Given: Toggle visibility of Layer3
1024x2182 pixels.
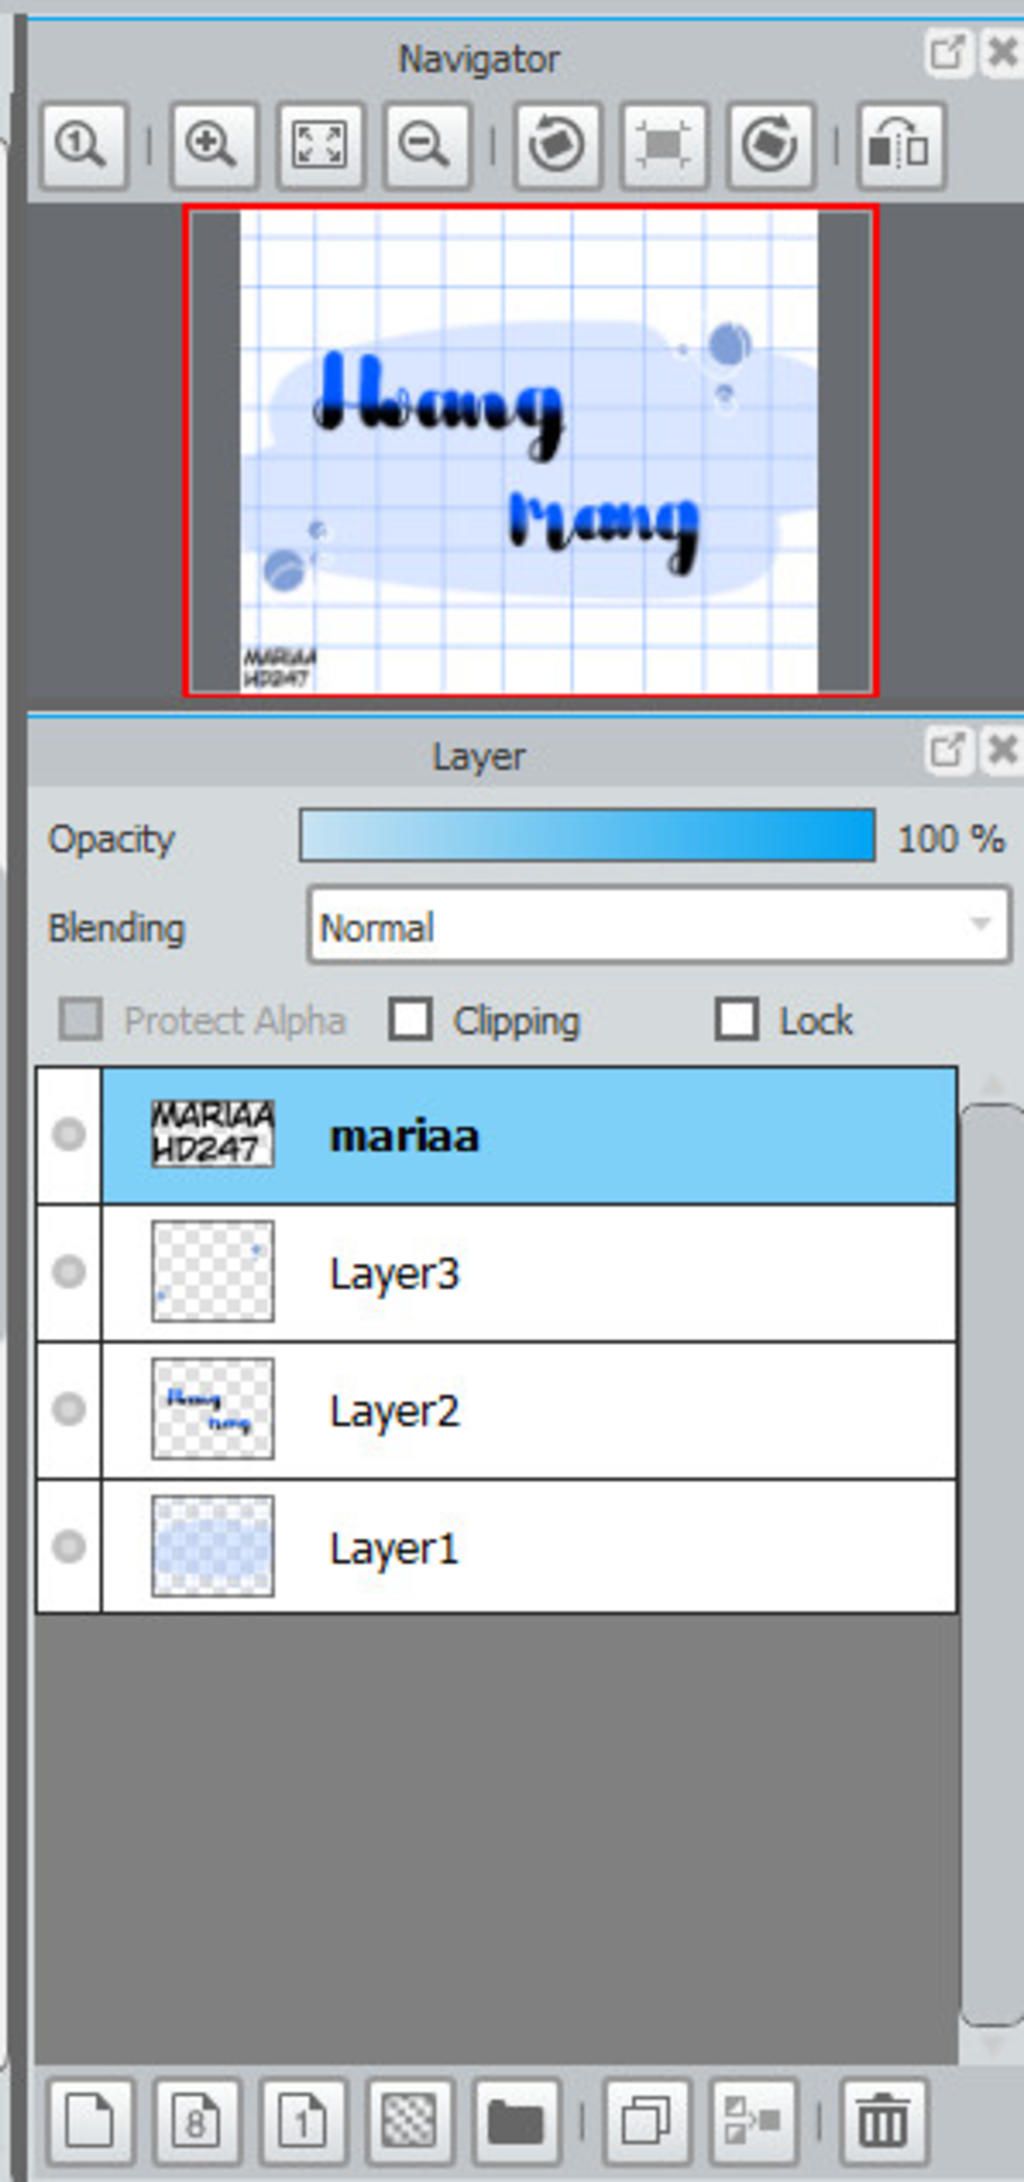Looking at the screenshot, I should (69, 1272).
